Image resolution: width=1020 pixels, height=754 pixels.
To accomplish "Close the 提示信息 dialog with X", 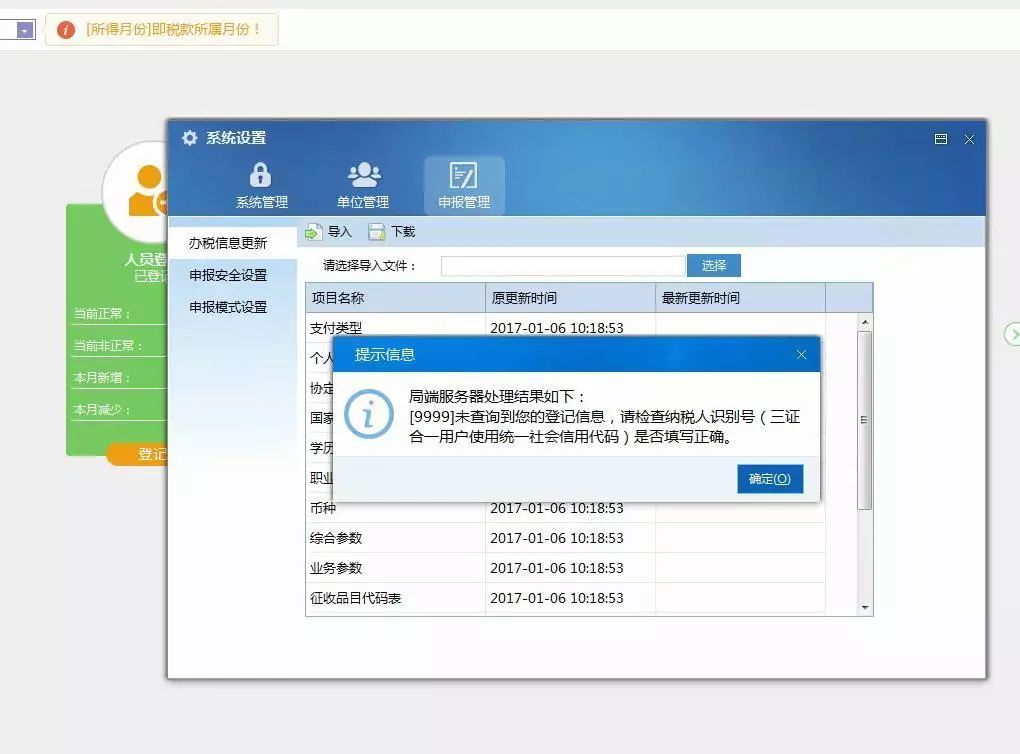I will point(801,355).
